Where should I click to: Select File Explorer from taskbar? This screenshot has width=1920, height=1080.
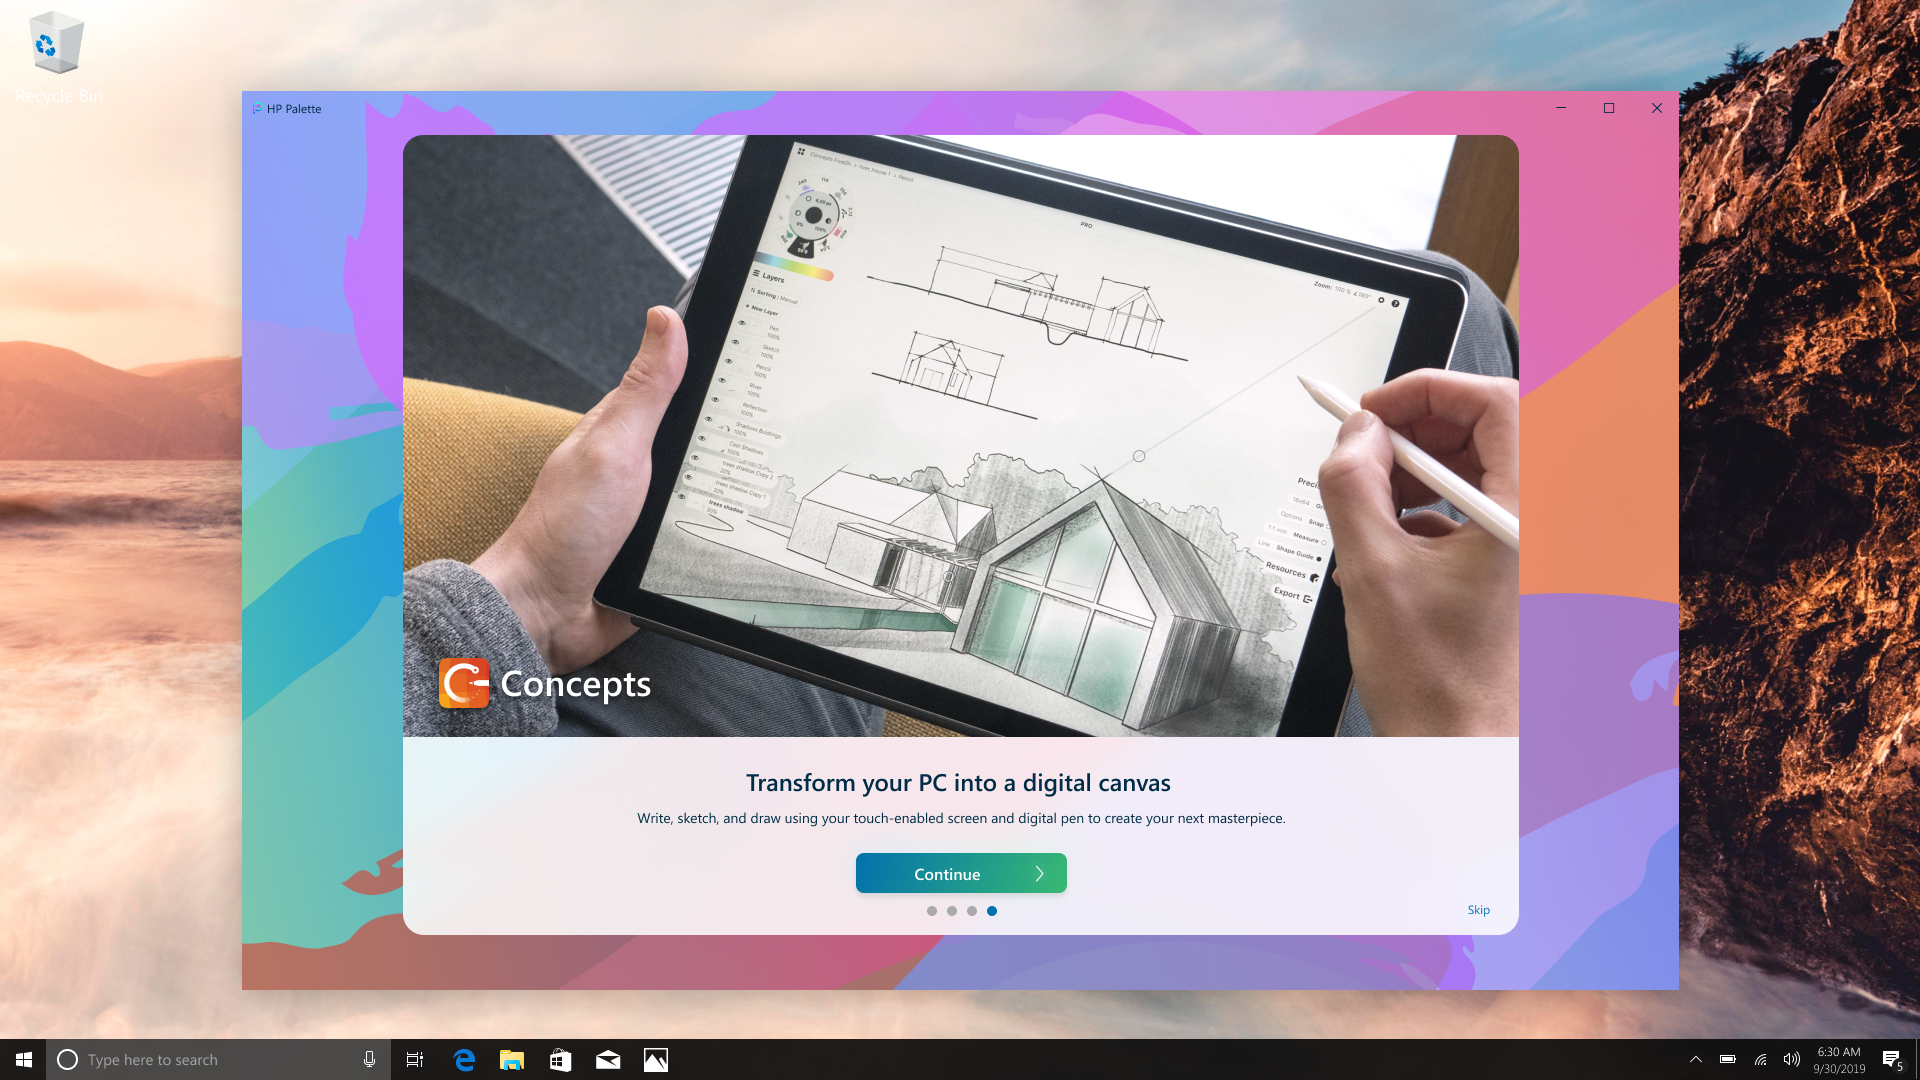pyautogui.click(x=513, y=1059)
